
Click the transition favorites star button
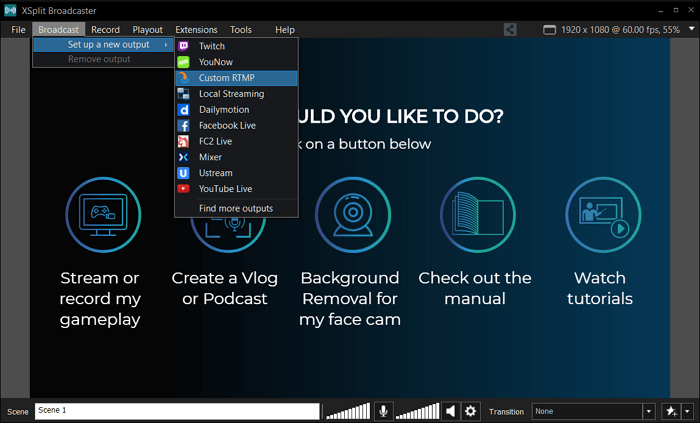pos(671,411)
